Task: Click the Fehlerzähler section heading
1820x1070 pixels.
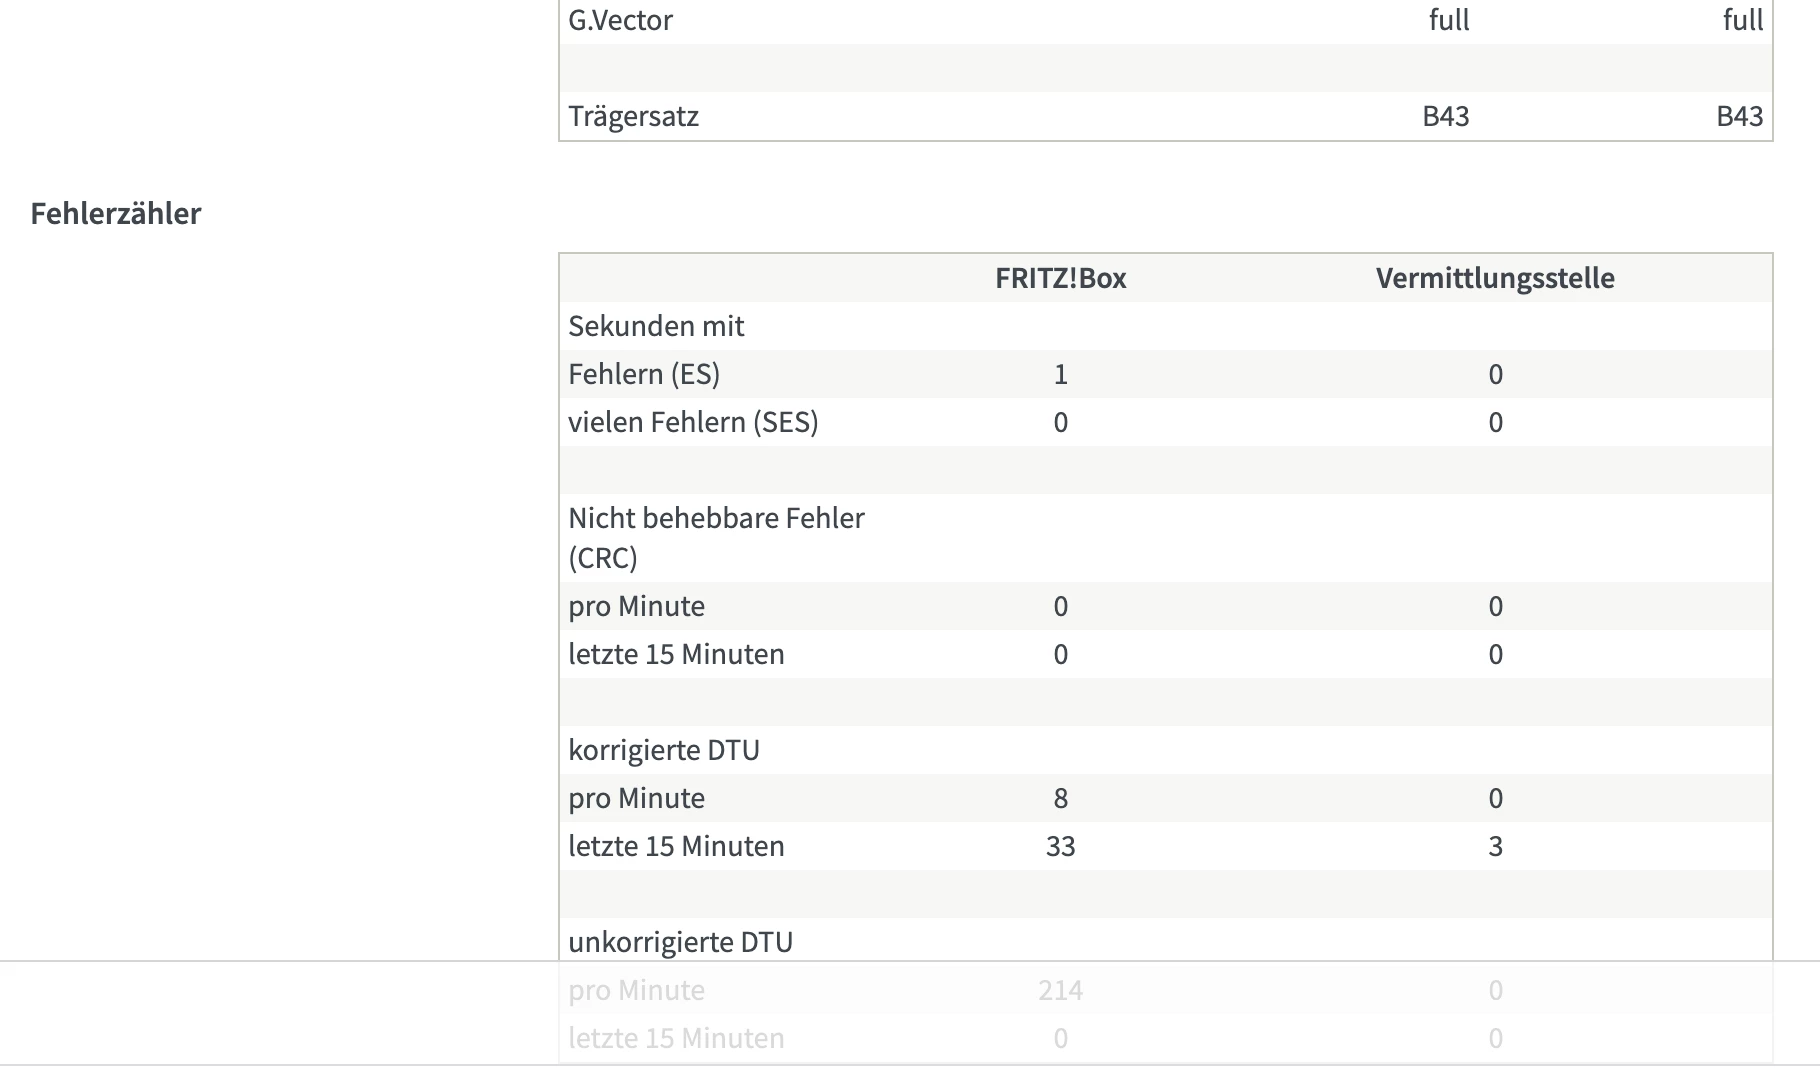Action: (116, 213)
